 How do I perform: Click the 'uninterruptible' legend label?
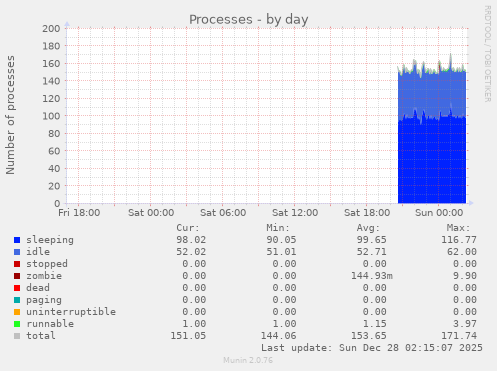(71, 312)
